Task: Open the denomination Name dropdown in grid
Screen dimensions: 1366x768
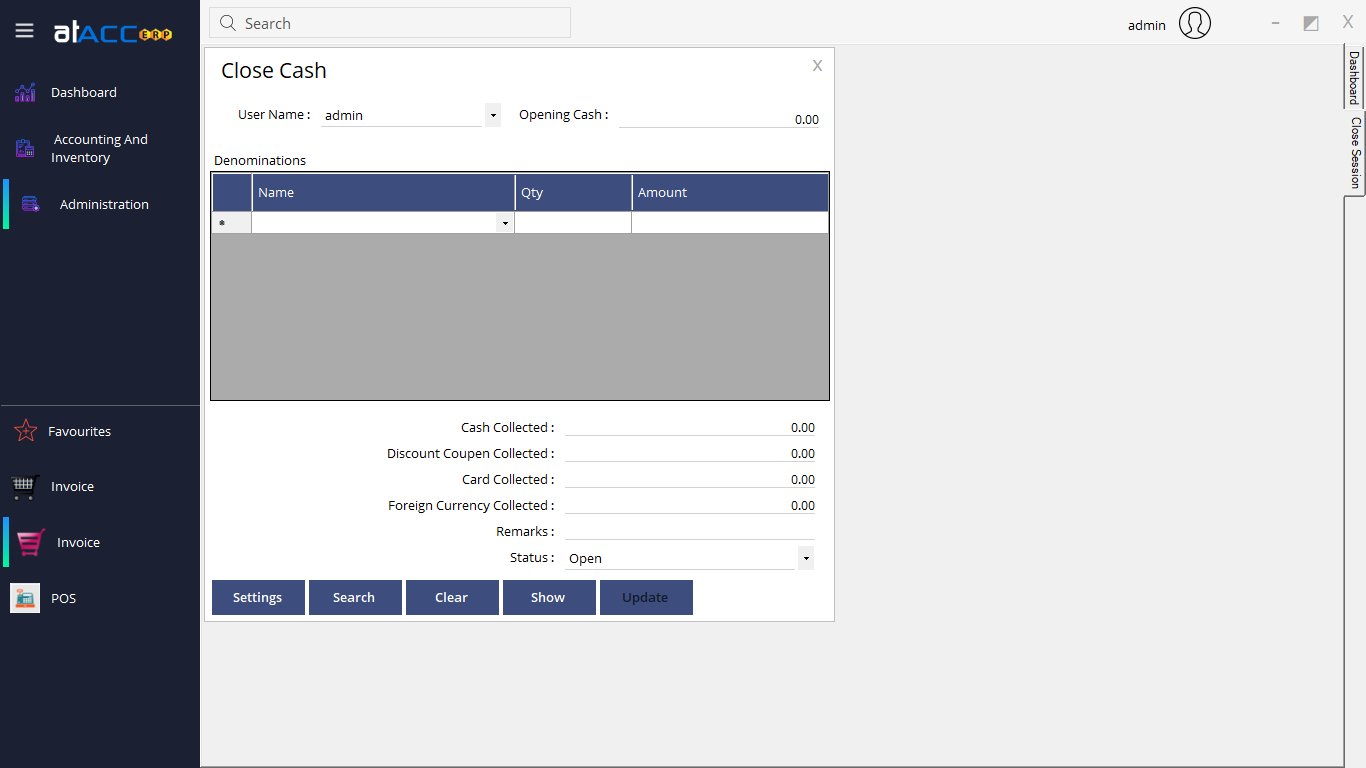Action: [x=505, y=222]
